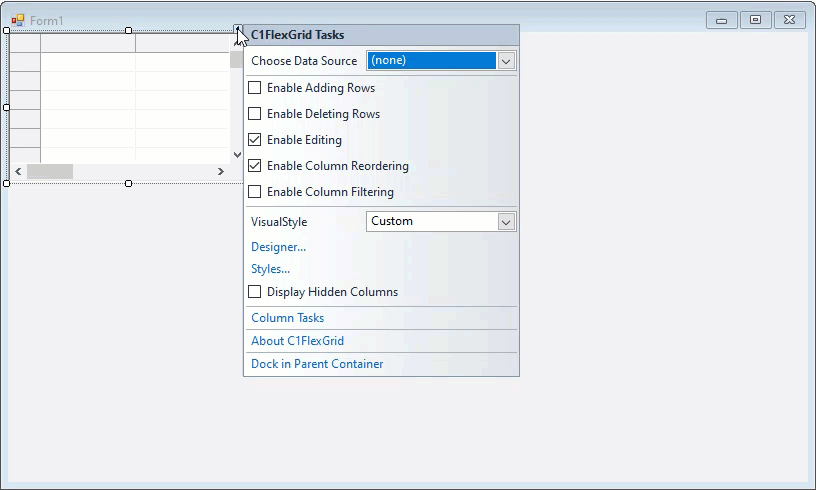
Task: Click the grid's left scroll arrow
Action: (18, 172)
